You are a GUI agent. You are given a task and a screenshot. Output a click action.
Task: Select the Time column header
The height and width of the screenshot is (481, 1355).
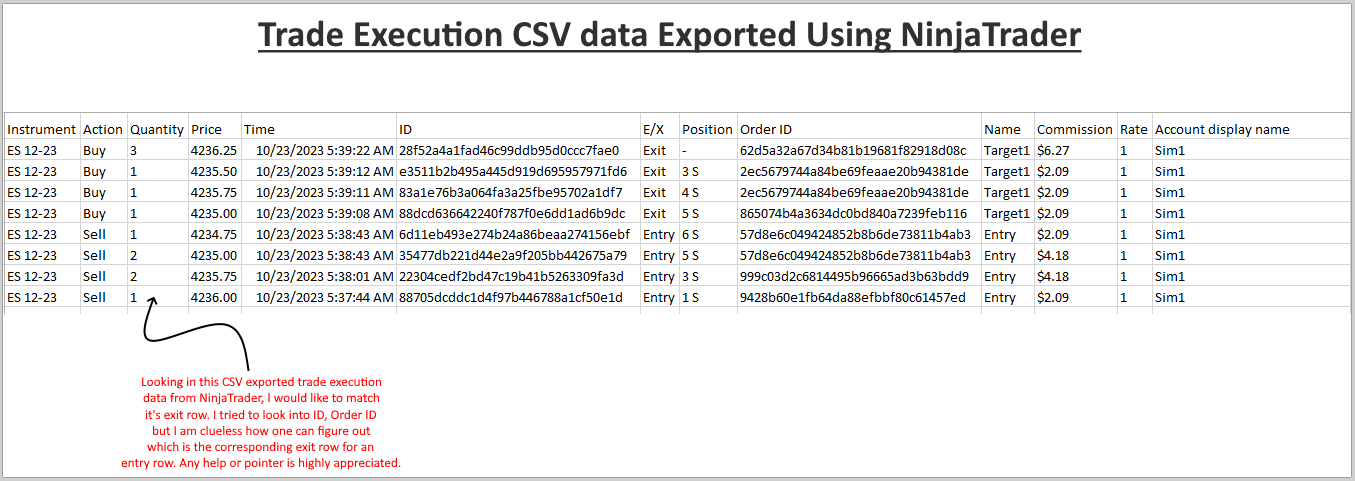pyautogui.click(x=259, y=129)
